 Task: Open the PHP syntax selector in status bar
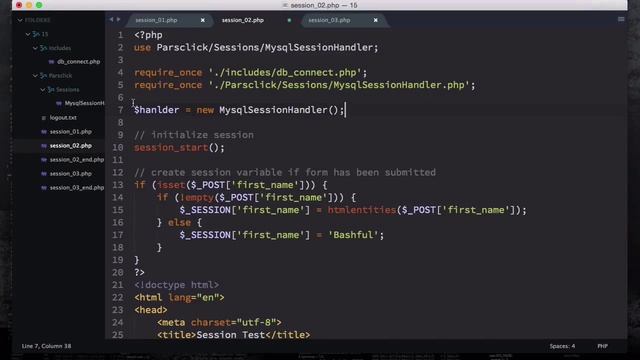[x=602, y=346]
